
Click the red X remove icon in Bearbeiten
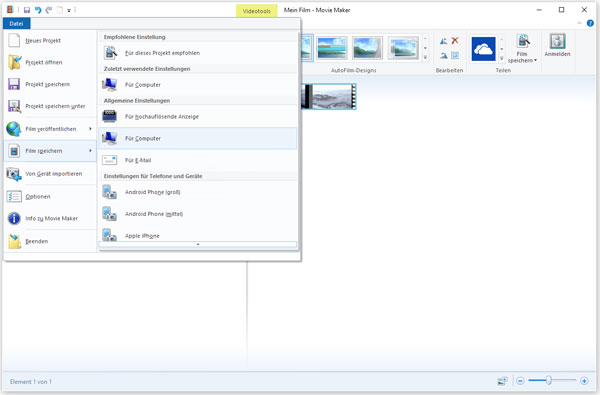455,41
